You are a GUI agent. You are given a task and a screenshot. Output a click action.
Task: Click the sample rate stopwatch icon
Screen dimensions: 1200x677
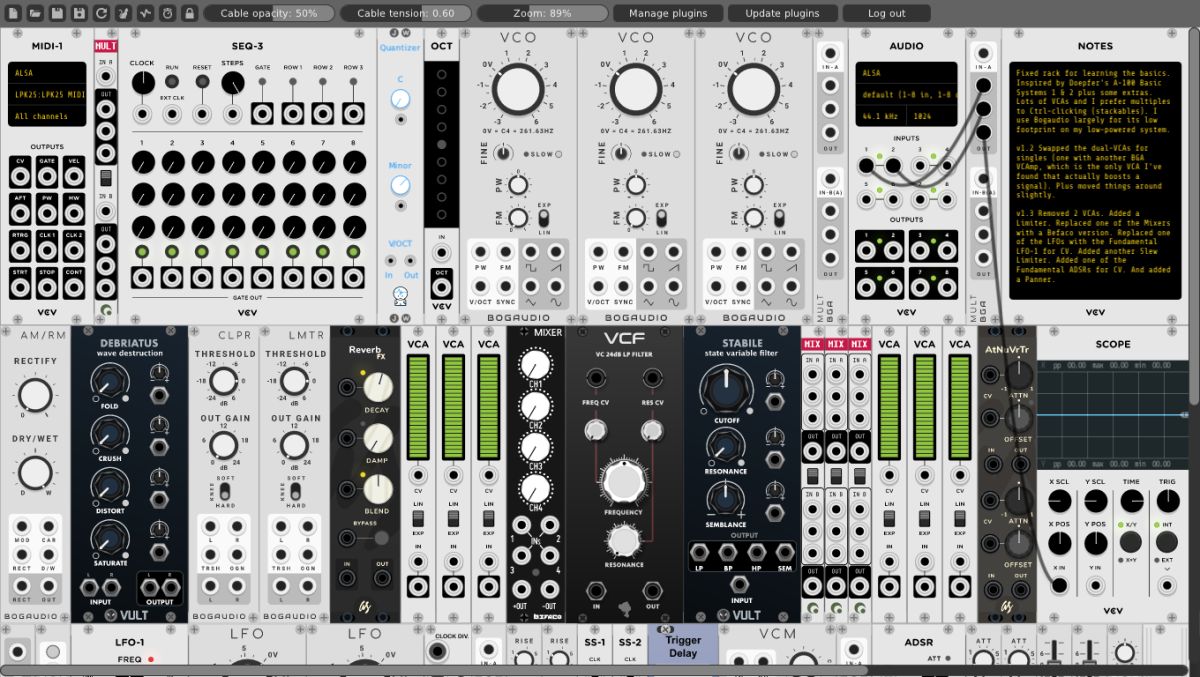coord(167,13)
